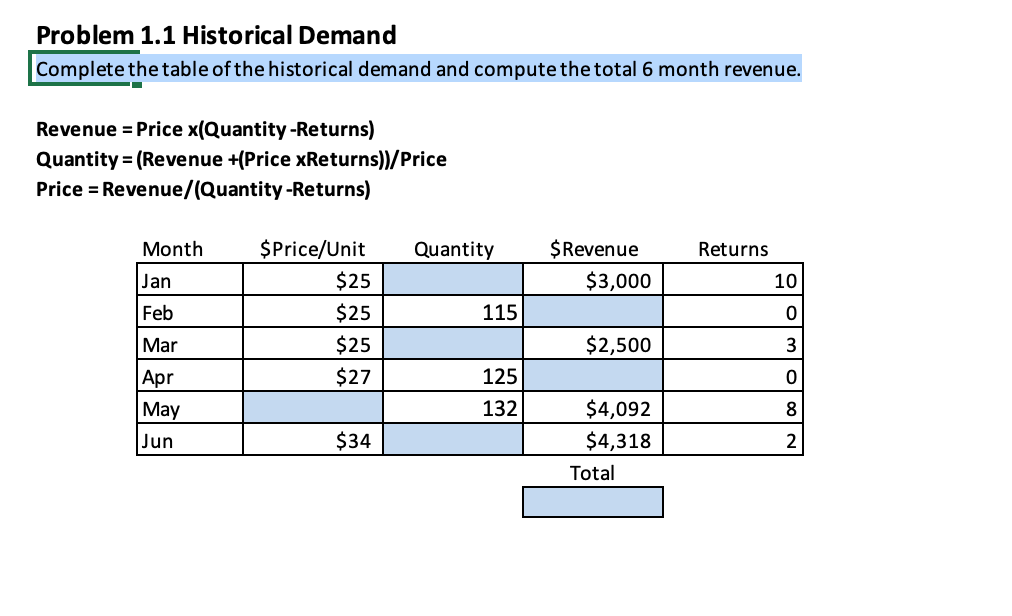Select the empty Quantity cell for Jan

click(453, 280)
